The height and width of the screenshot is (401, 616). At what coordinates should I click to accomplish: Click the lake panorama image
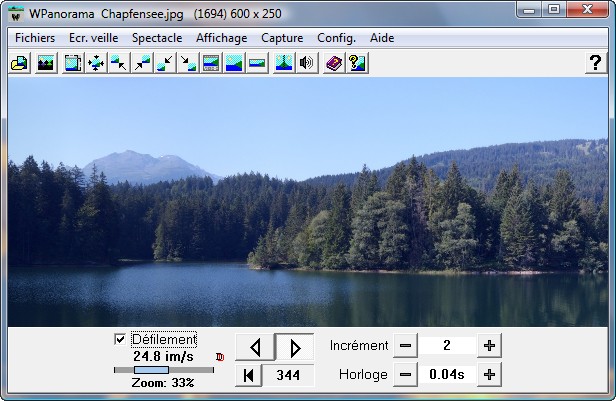[308, 201]
